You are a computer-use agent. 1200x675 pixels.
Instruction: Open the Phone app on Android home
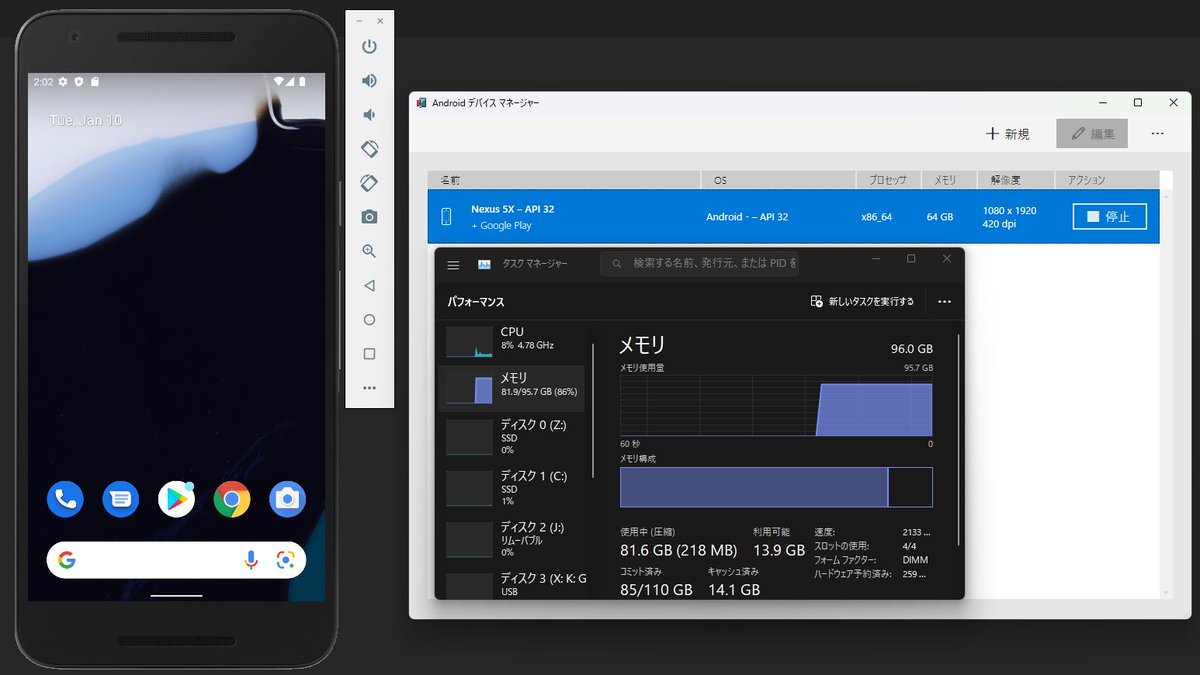[x=65, y=498]
